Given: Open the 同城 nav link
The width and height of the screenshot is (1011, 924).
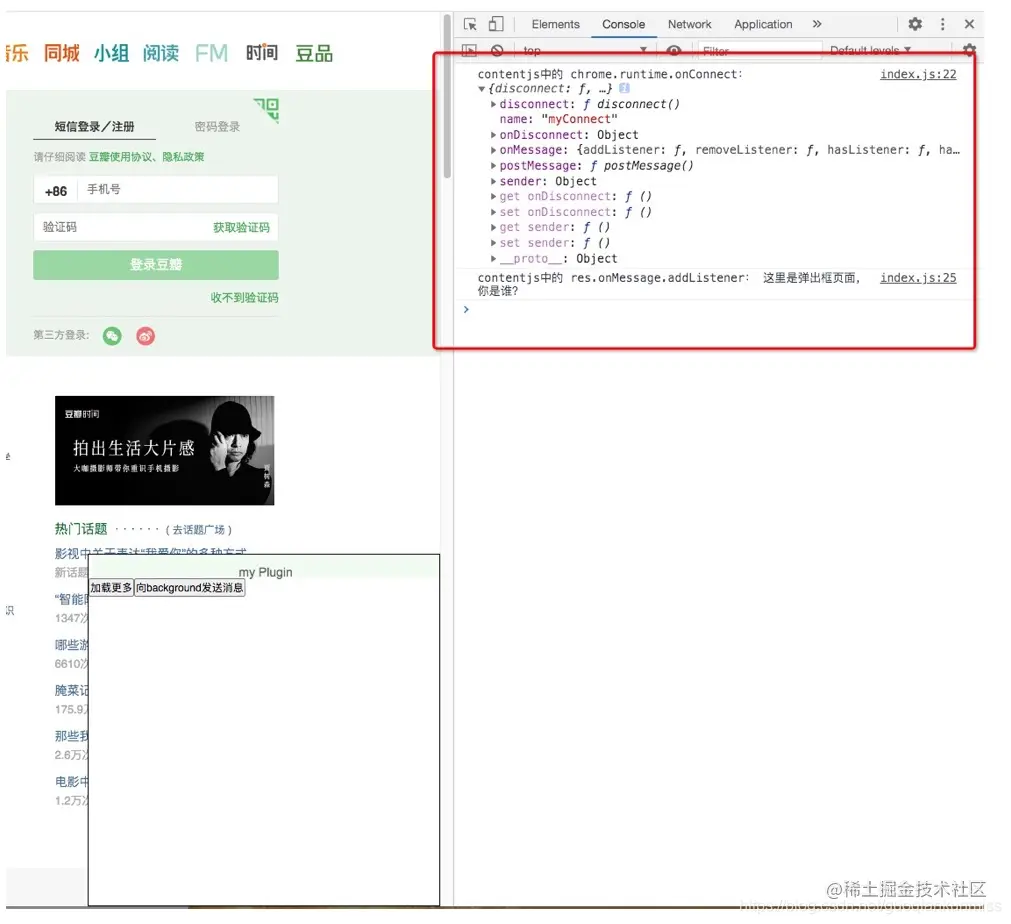Looking at the screenshot, I should 62,53.
